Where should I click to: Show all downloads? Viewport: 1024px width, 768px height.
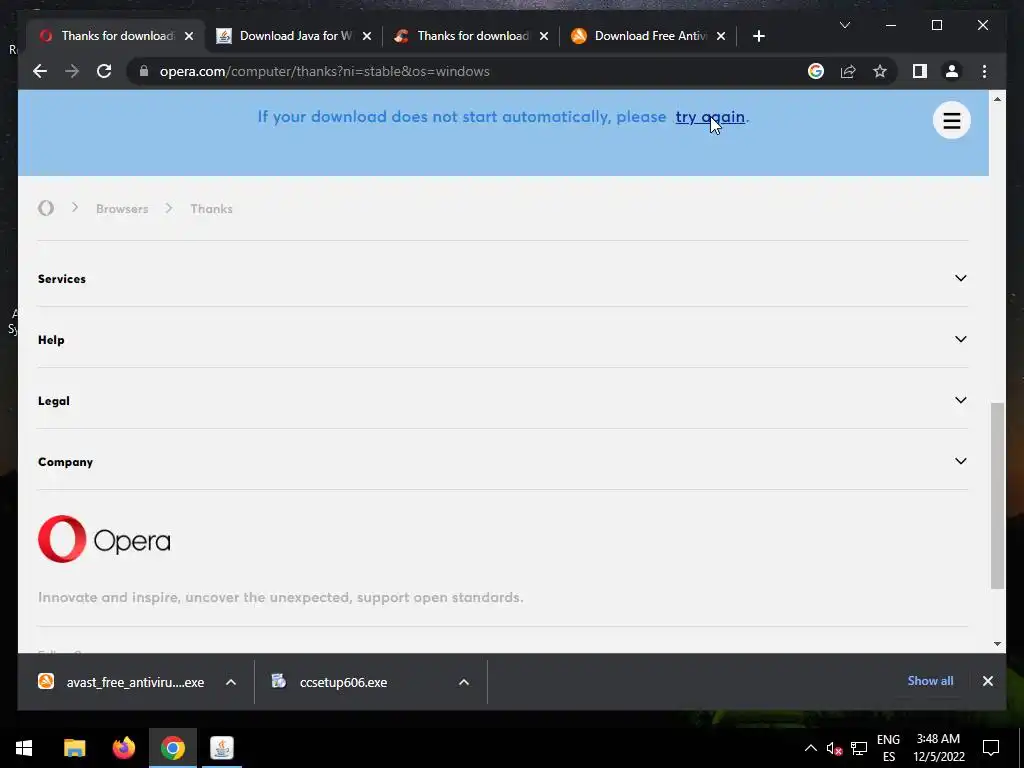930,680
